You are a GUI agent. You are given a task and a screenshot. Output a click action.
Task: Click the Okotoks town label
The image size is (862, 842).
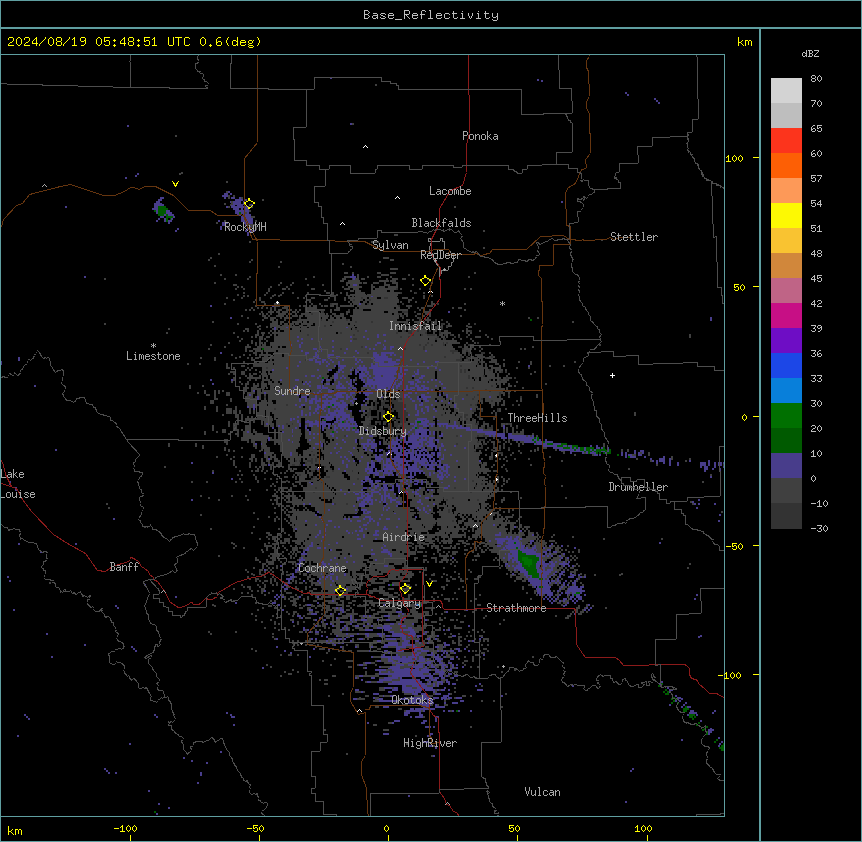pyautogui.click(x=412, y=700)
